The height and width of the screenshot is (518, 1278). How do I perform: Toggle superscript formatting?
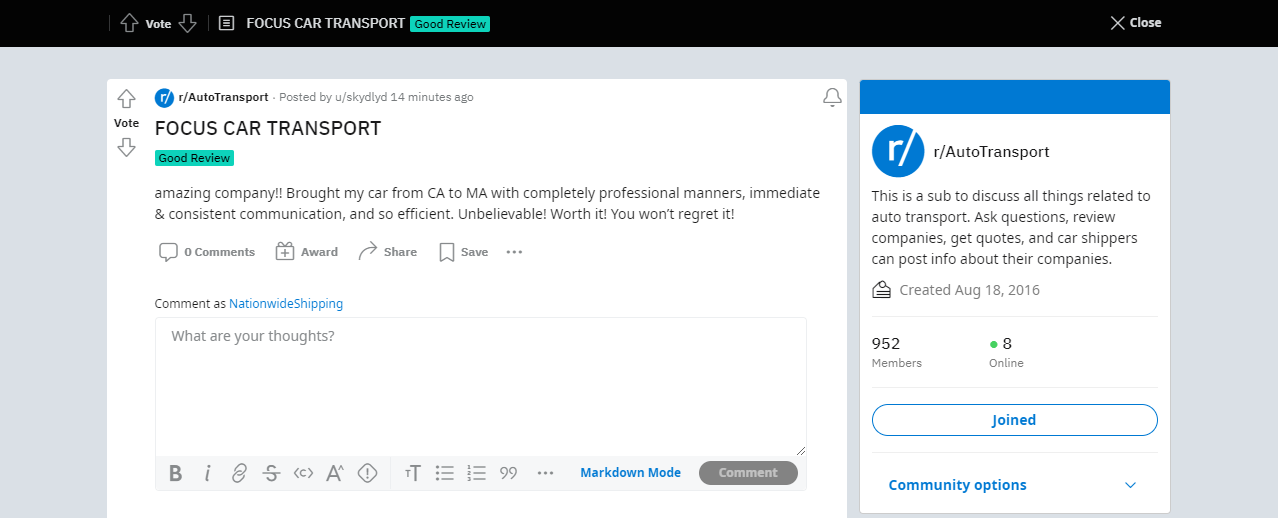(x=335, y=473)
